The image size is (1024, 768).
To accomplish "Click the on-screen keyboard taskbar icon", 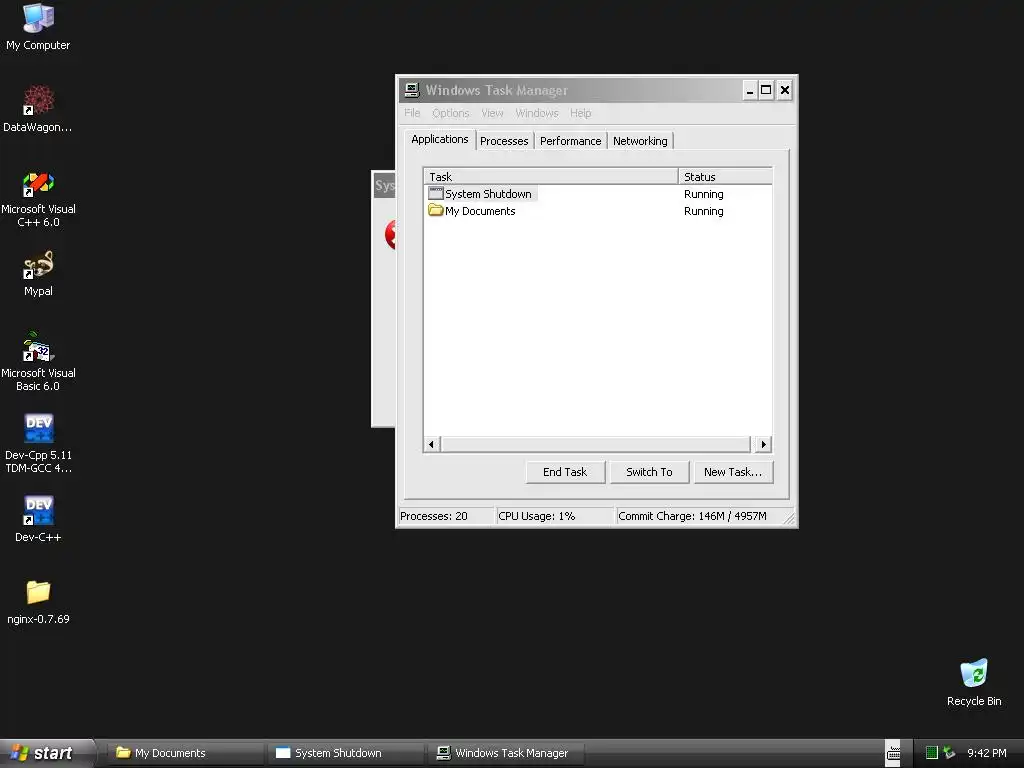I will pyautogui.click(x=893, y=753).
